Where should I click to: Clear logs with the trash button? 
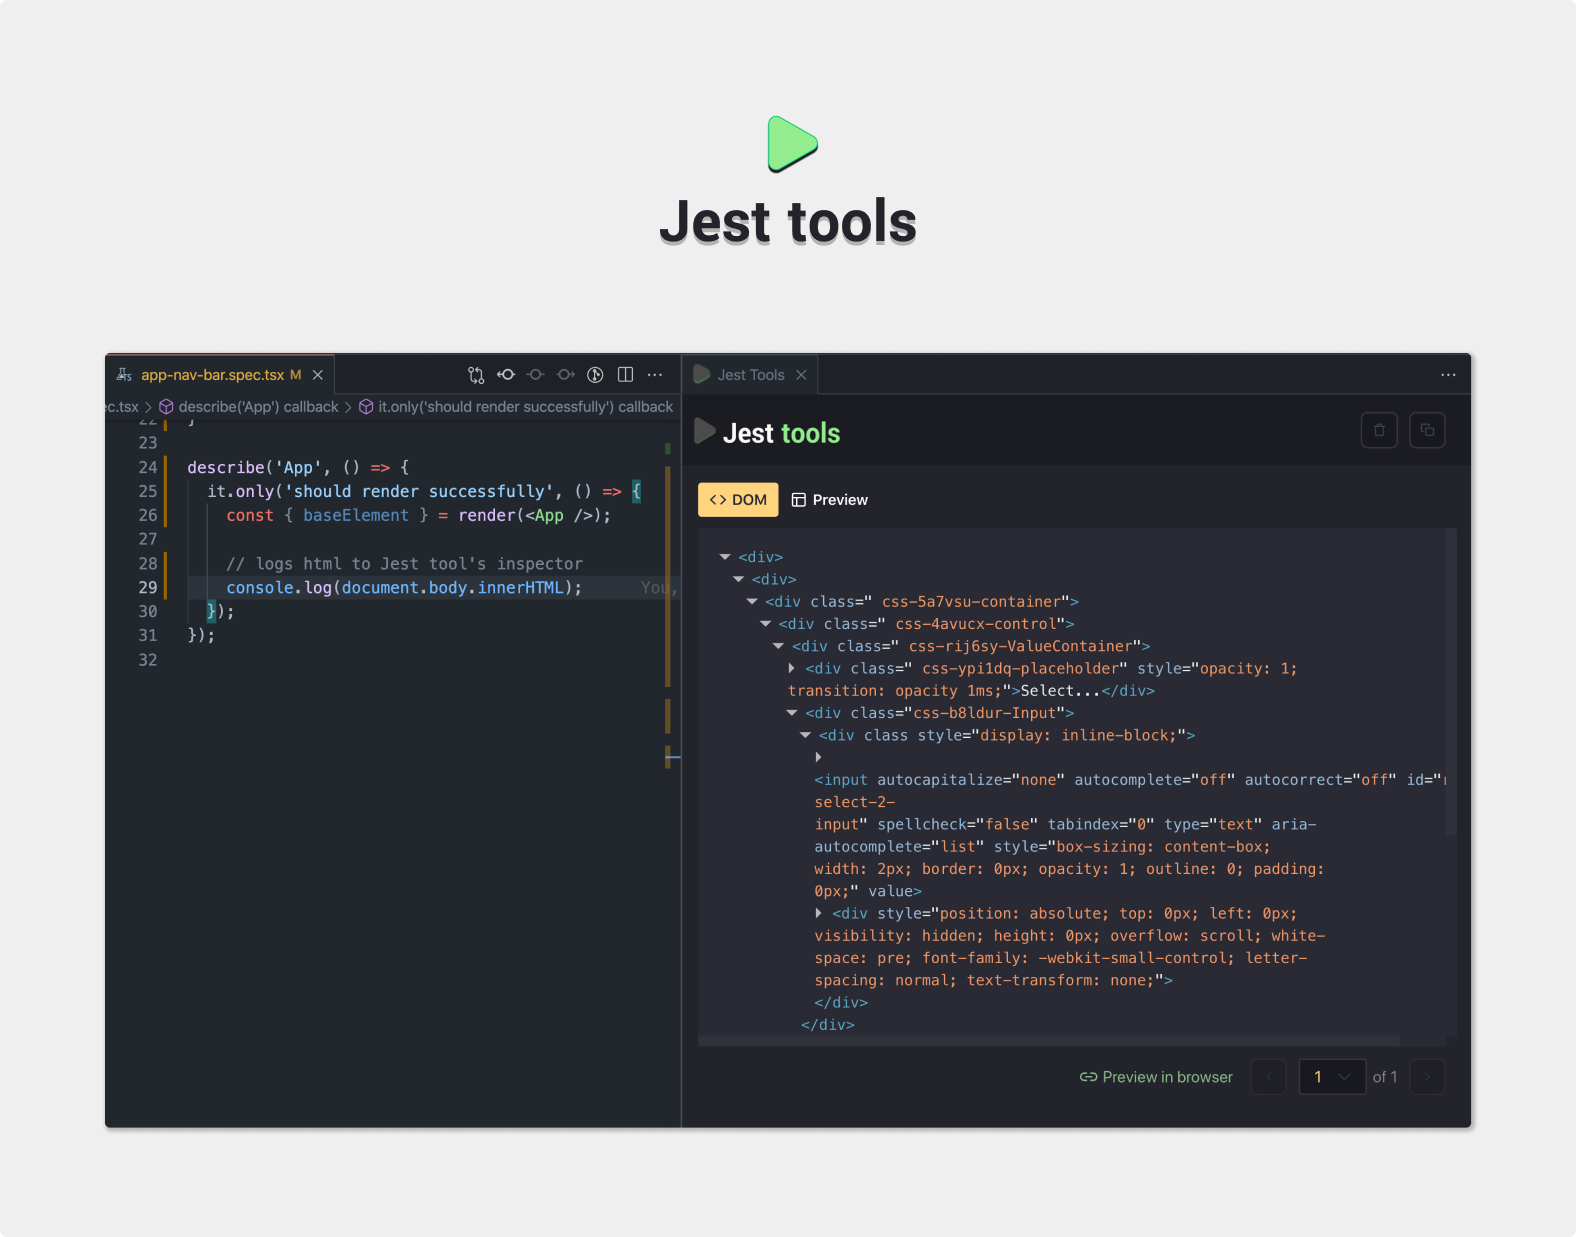click(1379, 430)
